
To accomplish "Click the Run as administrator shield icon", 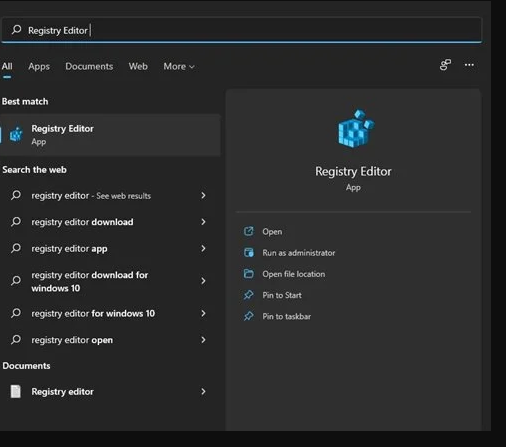I will coord(249,252).
